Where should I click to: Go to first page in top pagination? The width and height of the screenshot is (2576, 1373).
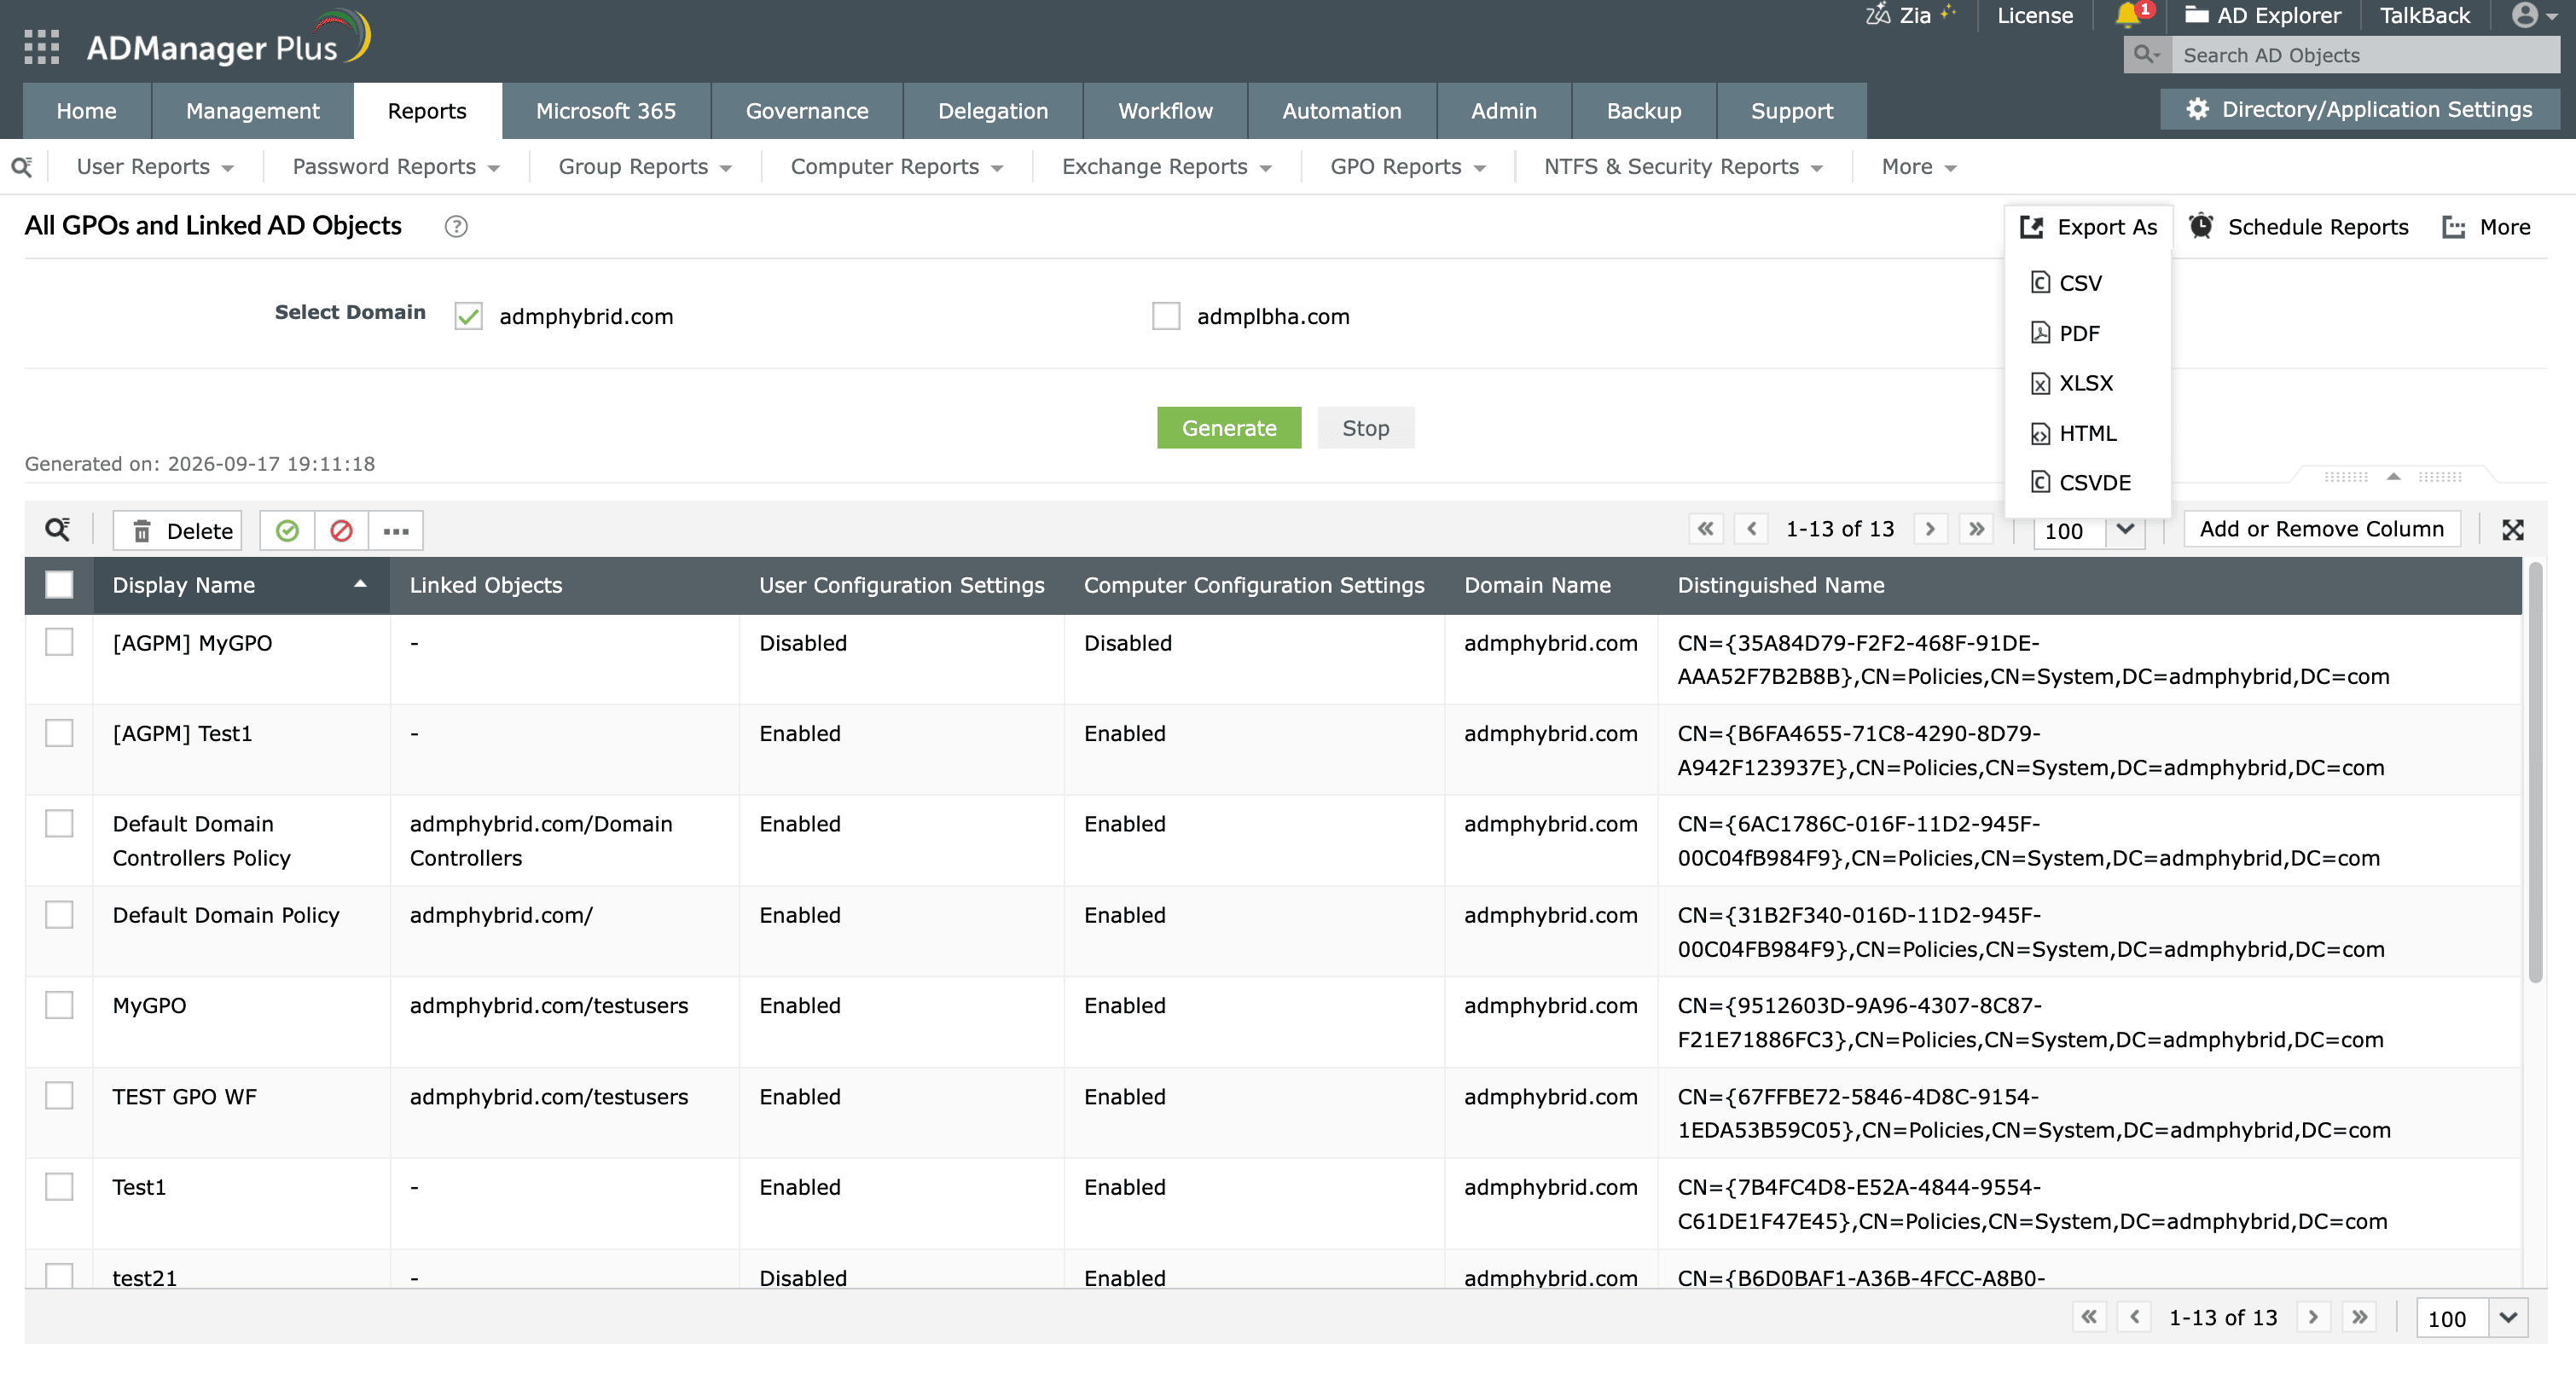click(1706, 528)
